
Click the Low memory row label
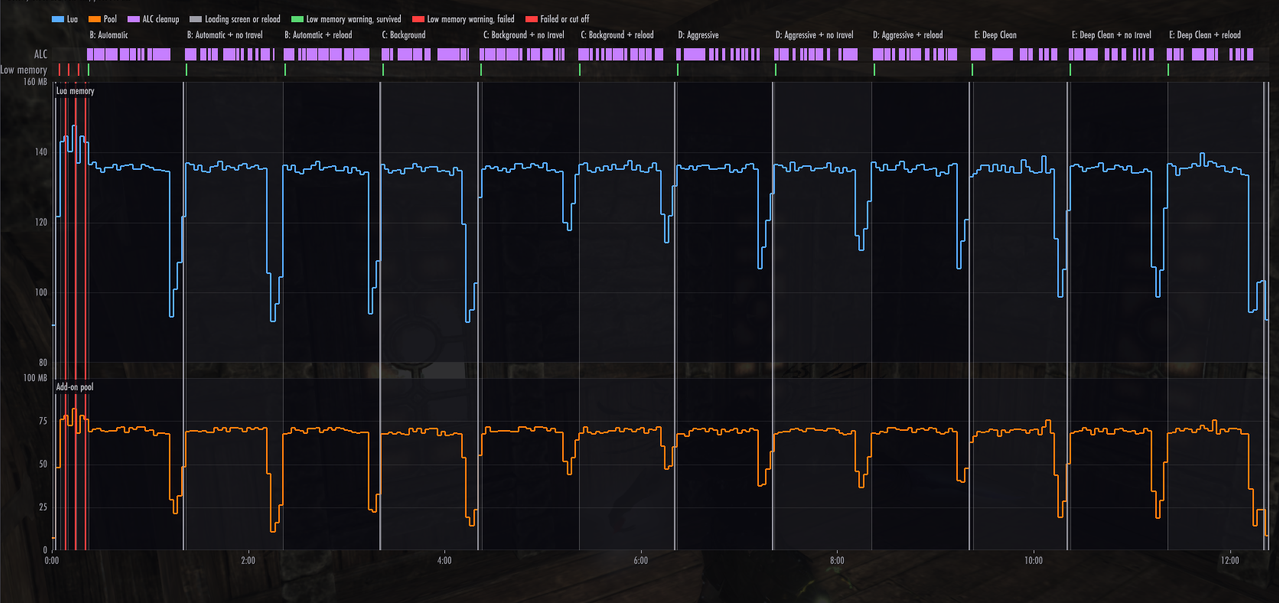[x=24, y=70]
